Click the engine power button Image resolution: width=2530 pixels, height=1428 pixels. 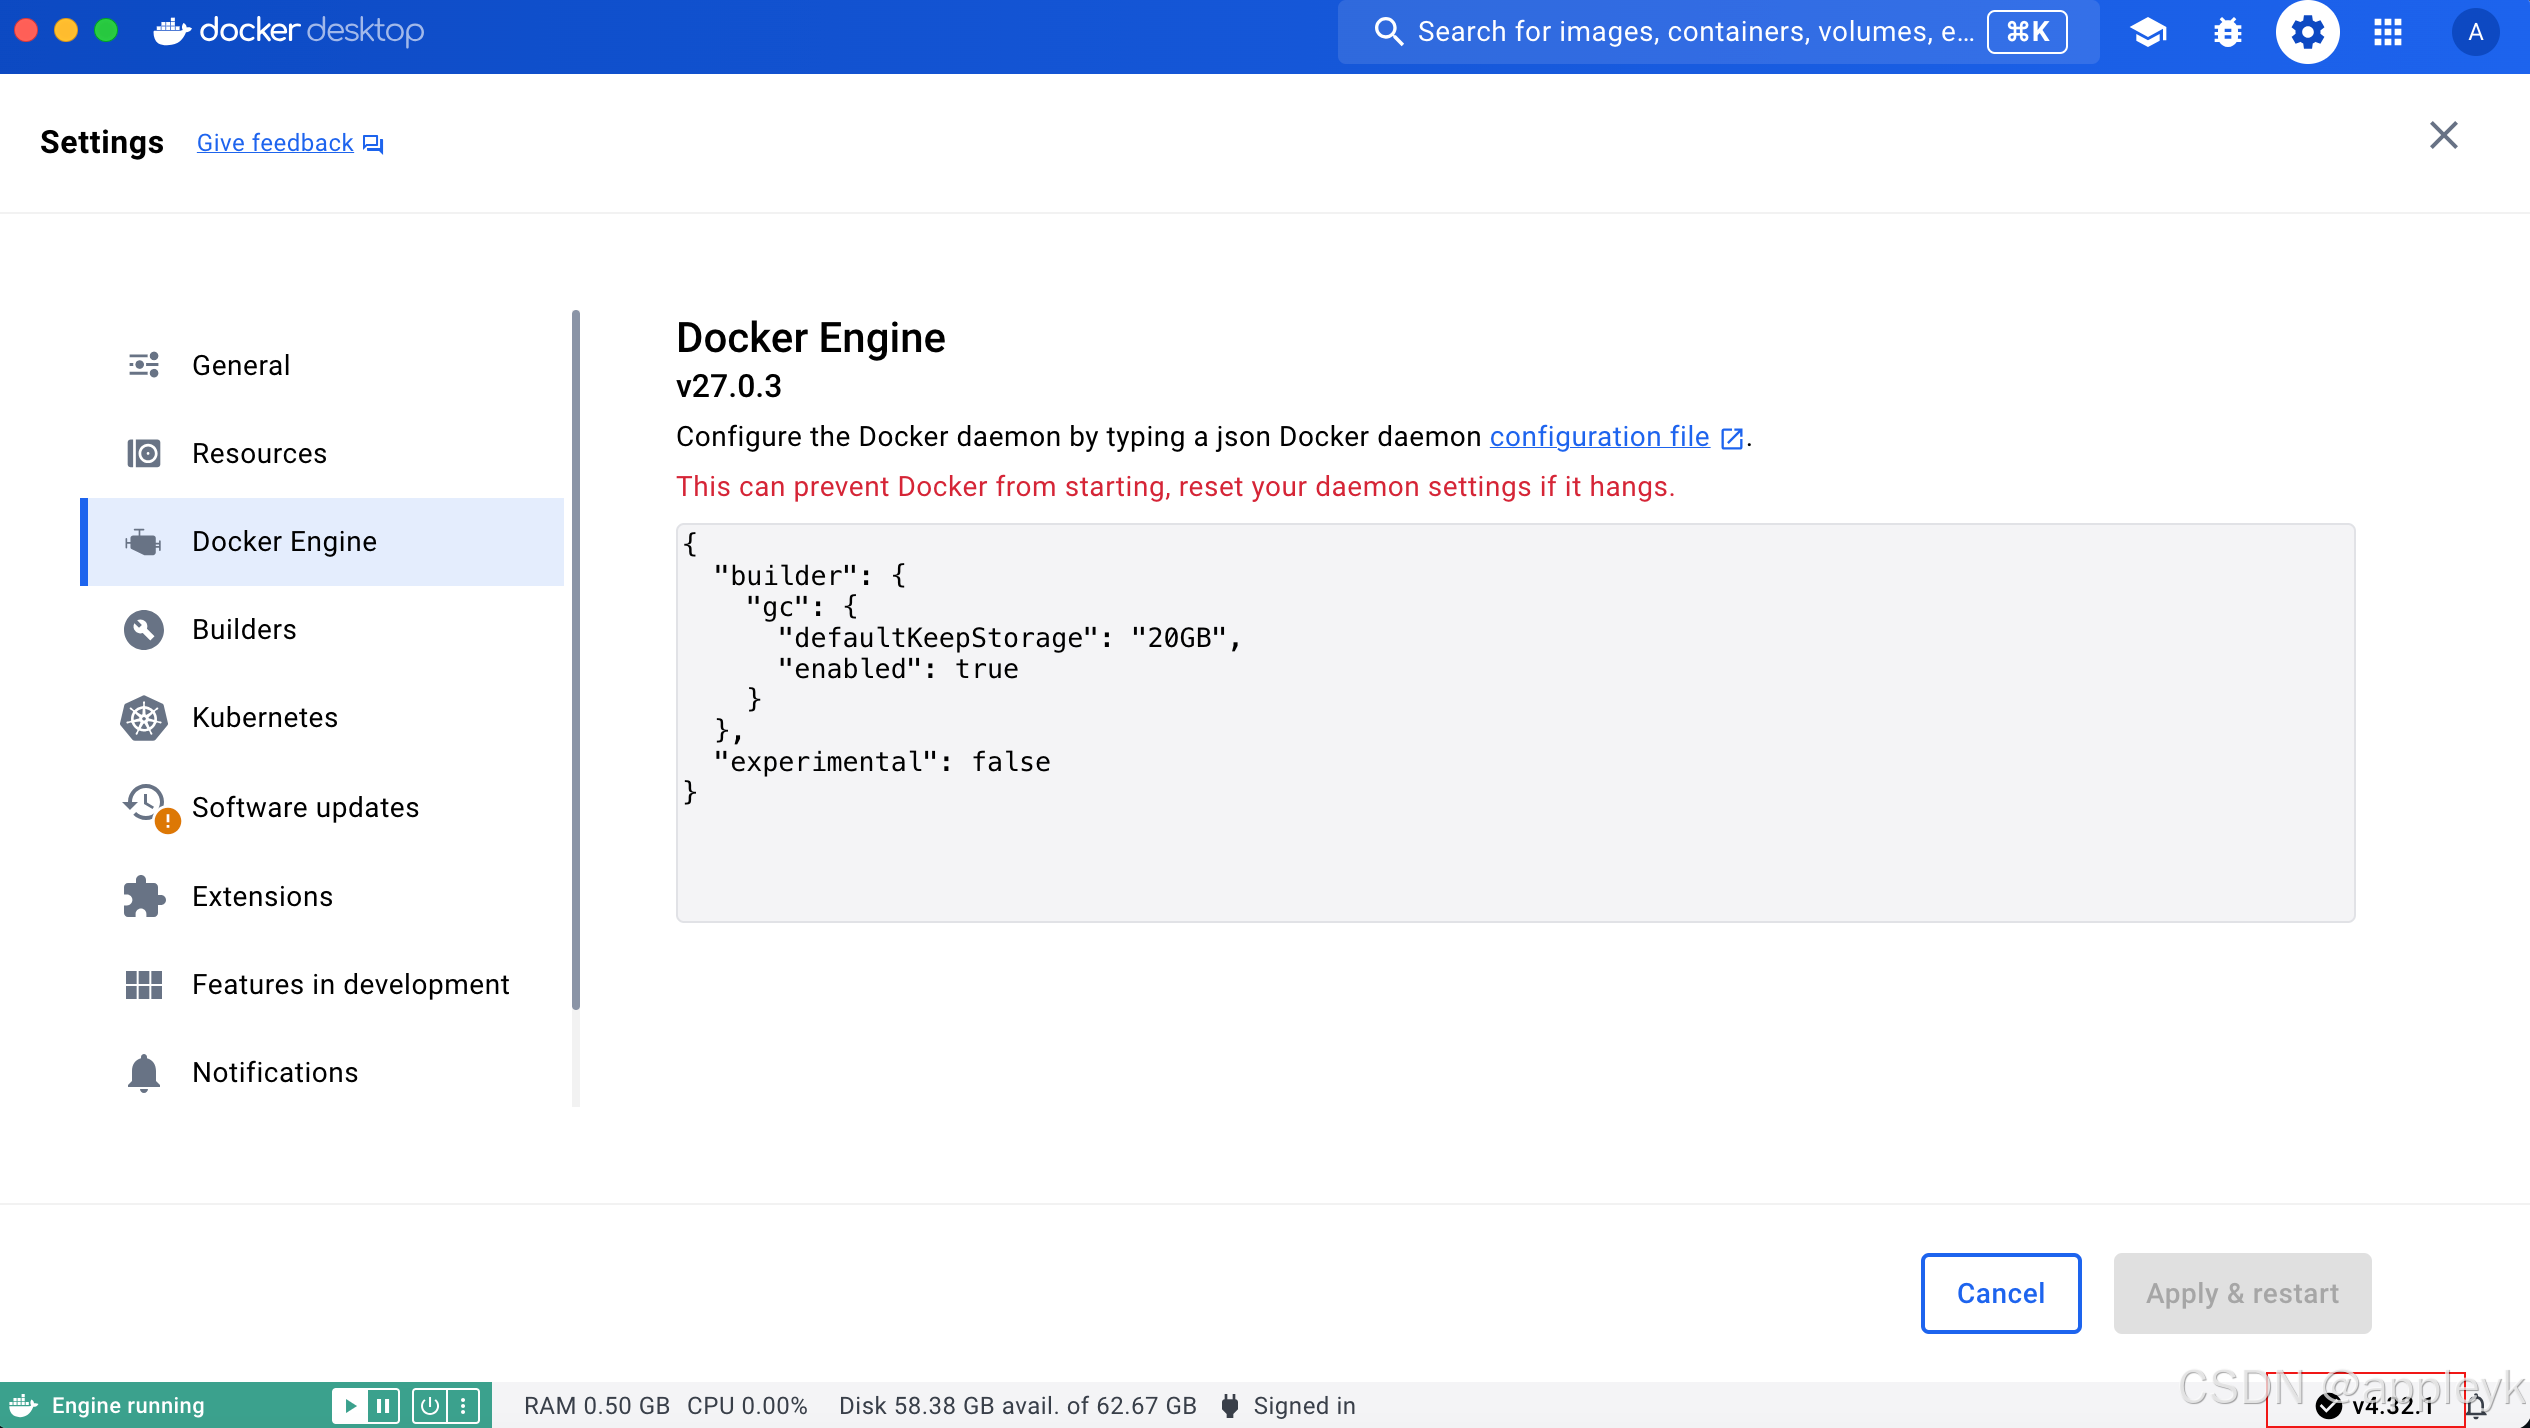[430, 1406]
